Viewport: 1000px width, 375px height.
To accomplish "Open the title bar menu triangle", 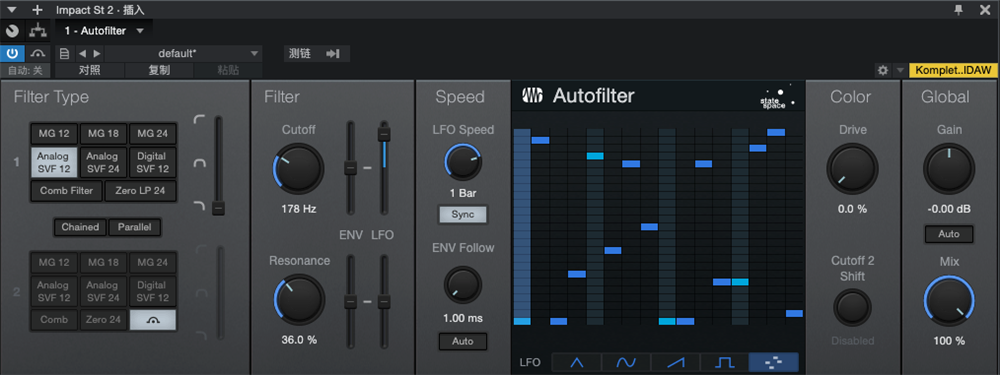I will [11, 10].
